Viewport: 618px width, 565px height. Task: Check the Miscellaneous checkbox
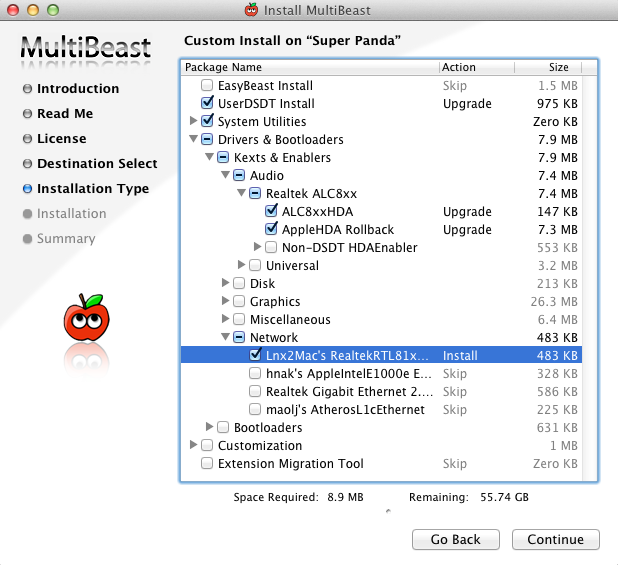[x=239, y=319]
